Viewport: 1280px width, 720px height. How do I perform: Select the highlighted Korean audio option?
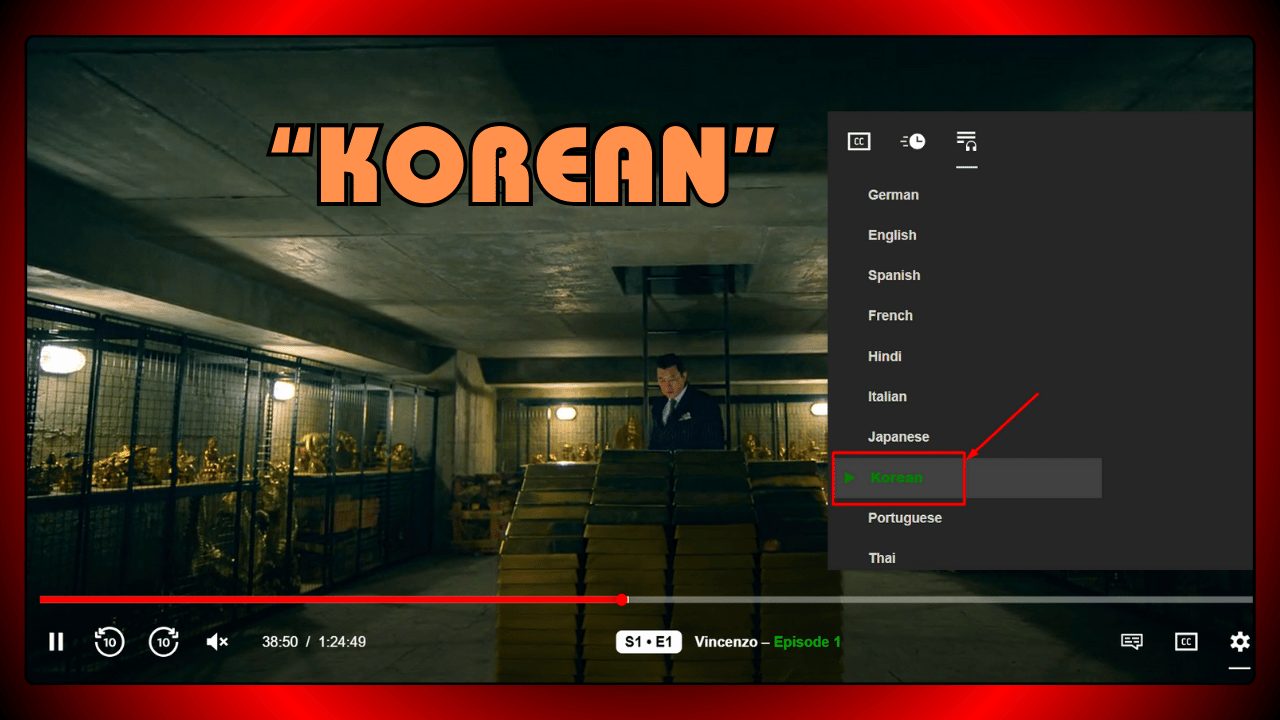967,478
